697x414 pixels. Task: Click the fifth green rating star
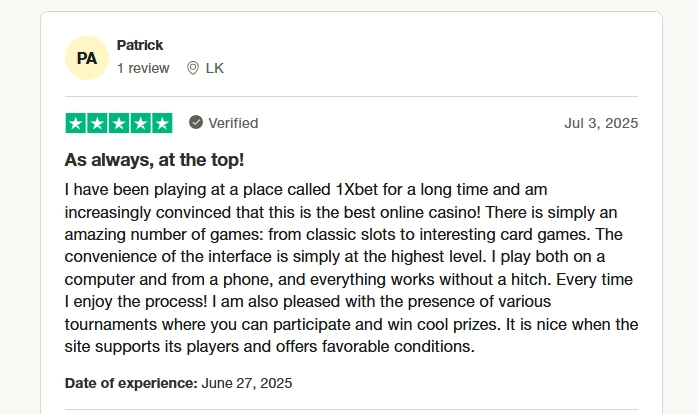click(162, 123)
